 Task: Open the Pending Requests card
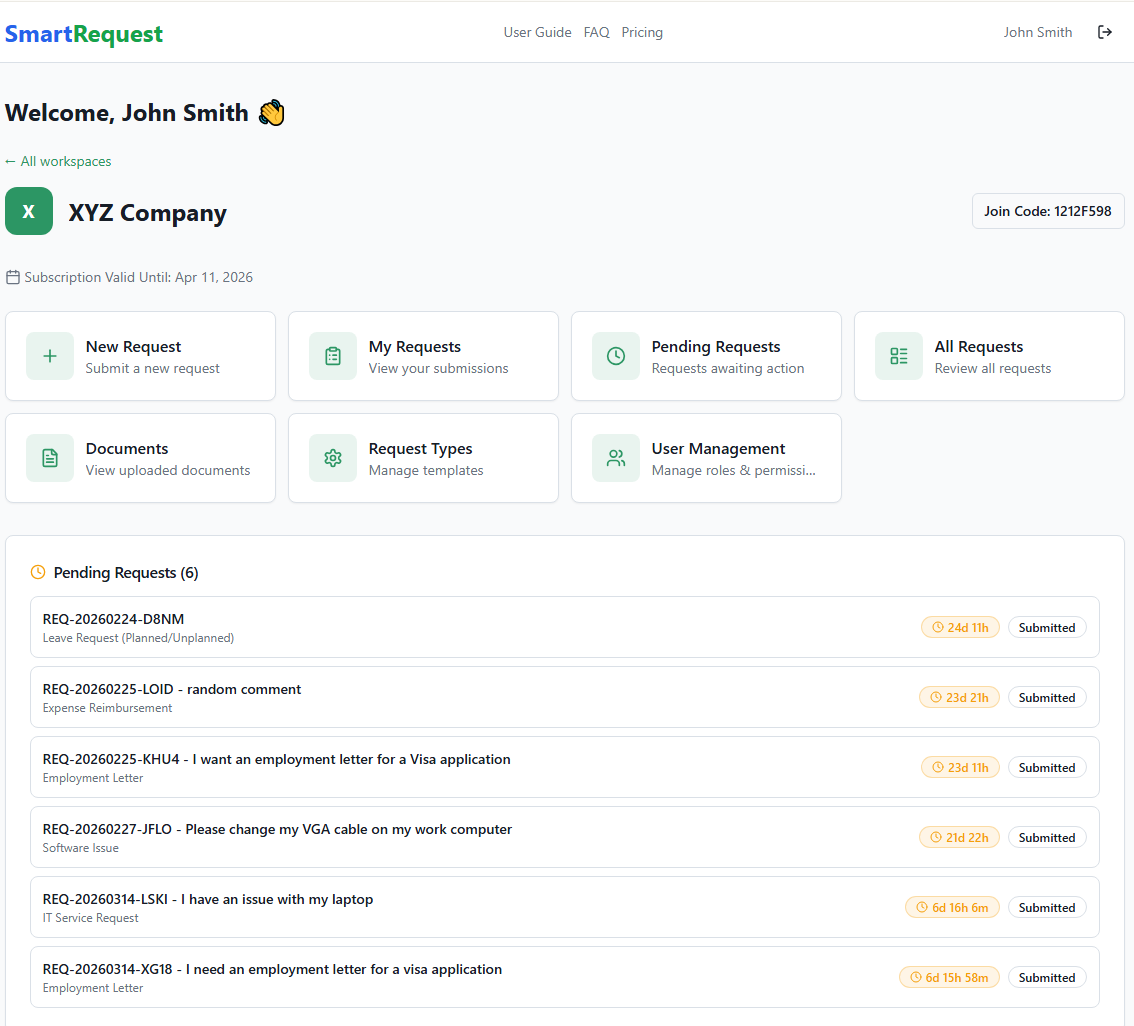tap(706, 356)
